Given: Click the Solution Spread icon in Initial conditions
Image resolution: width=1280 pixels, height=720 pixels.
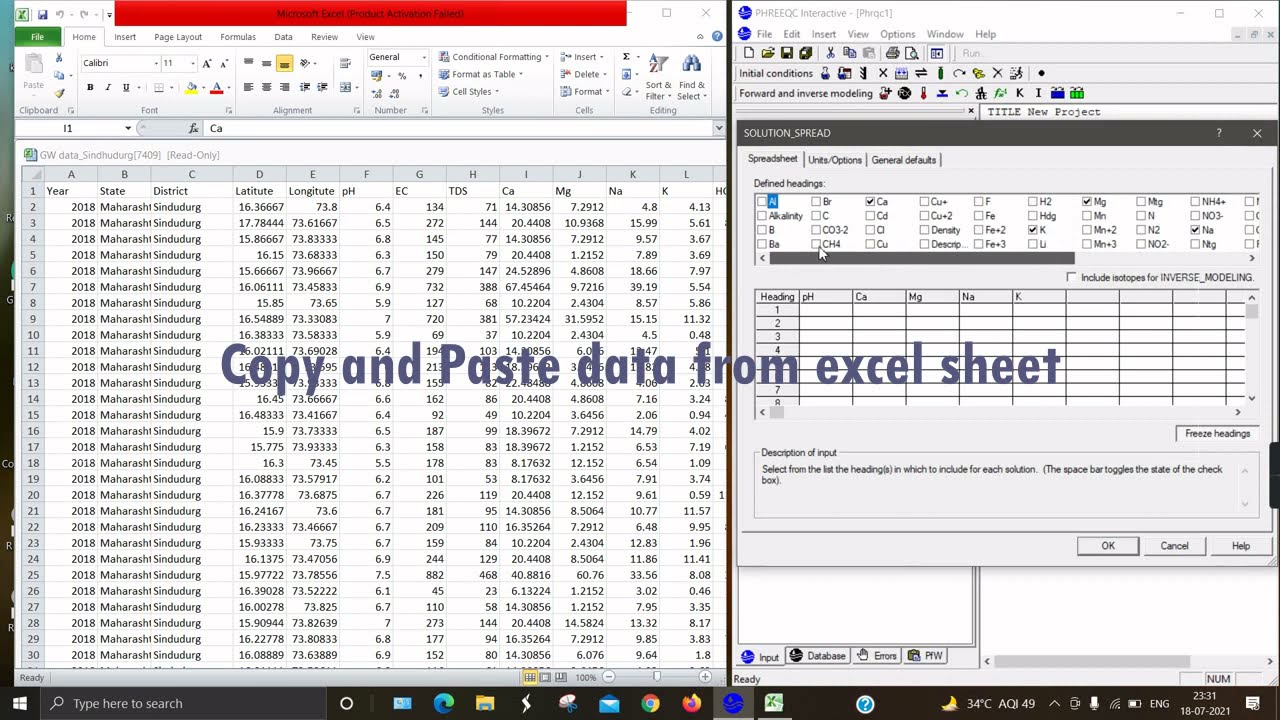Looking at the screenshot, I should (844, 73).
